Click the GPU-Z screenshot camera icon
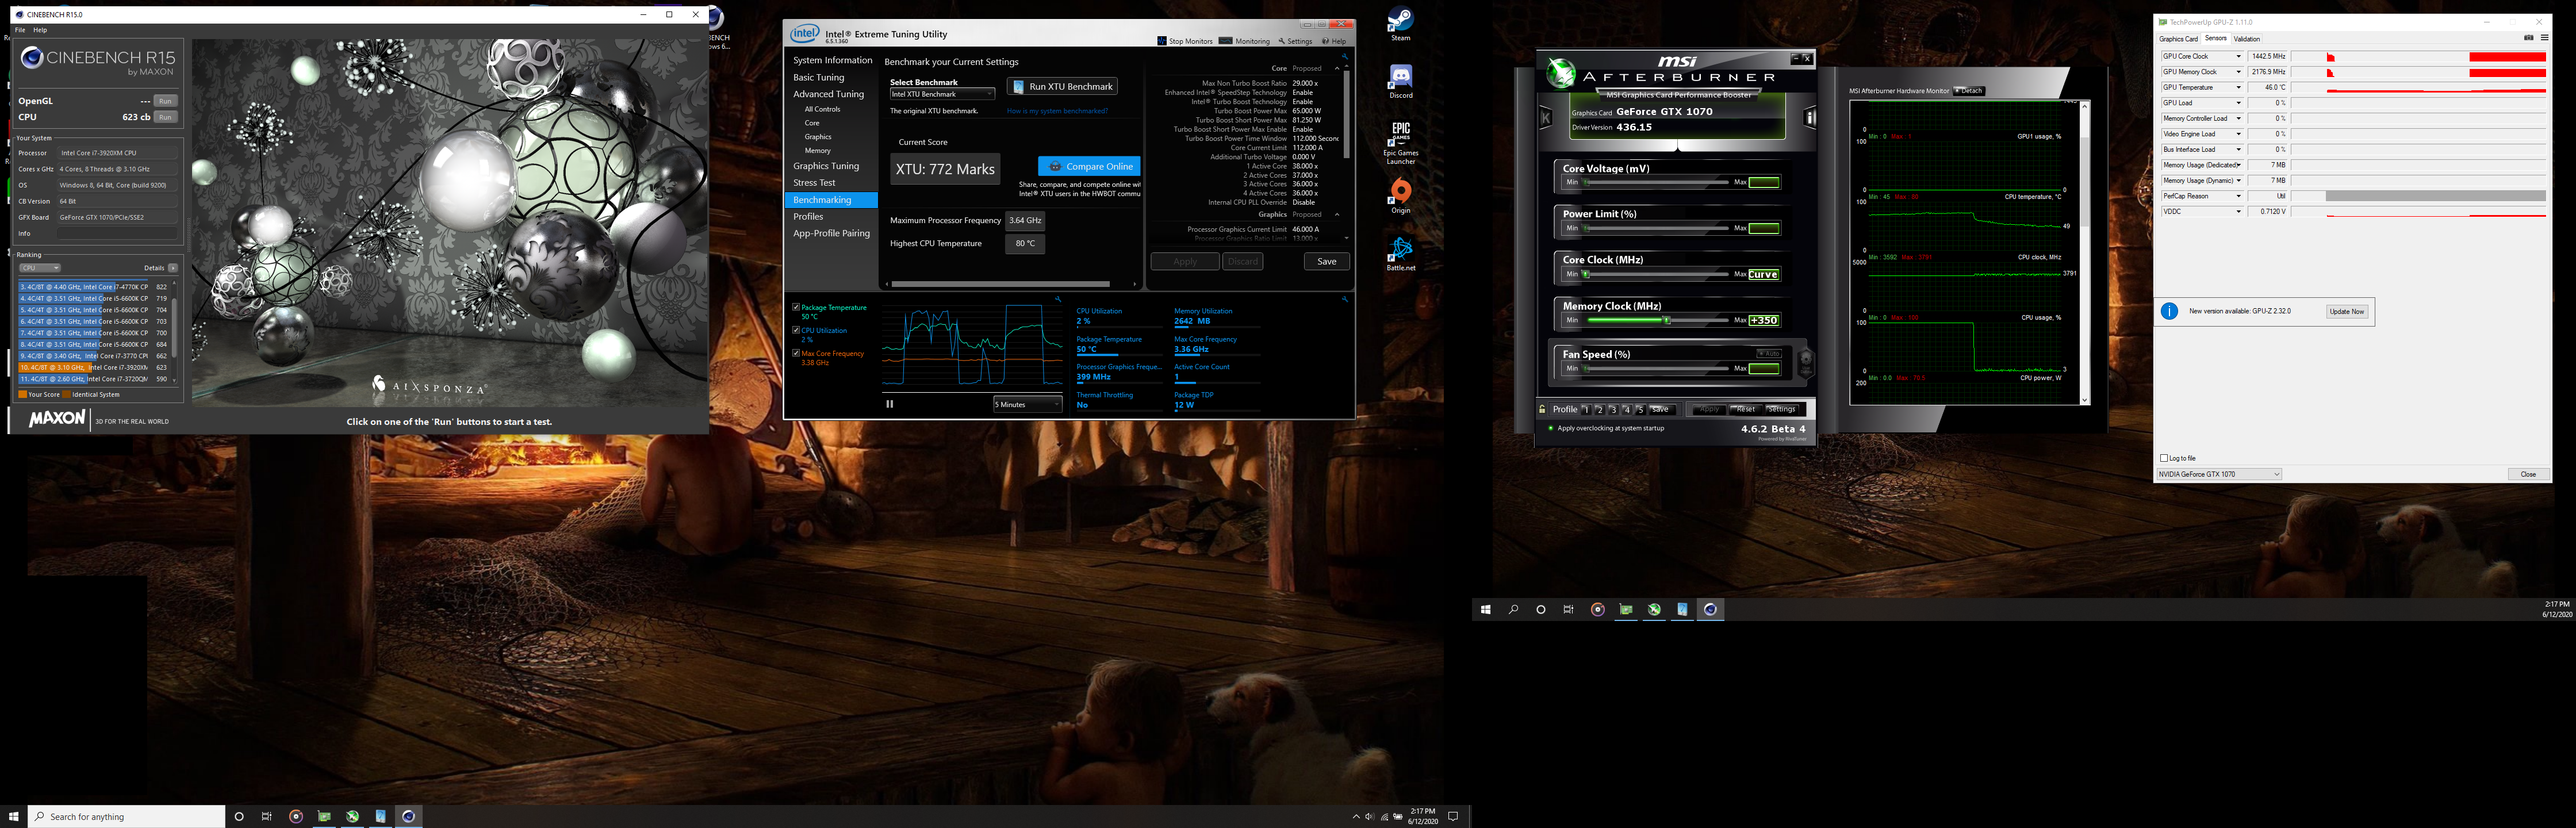 click(x=2529, y=38)
